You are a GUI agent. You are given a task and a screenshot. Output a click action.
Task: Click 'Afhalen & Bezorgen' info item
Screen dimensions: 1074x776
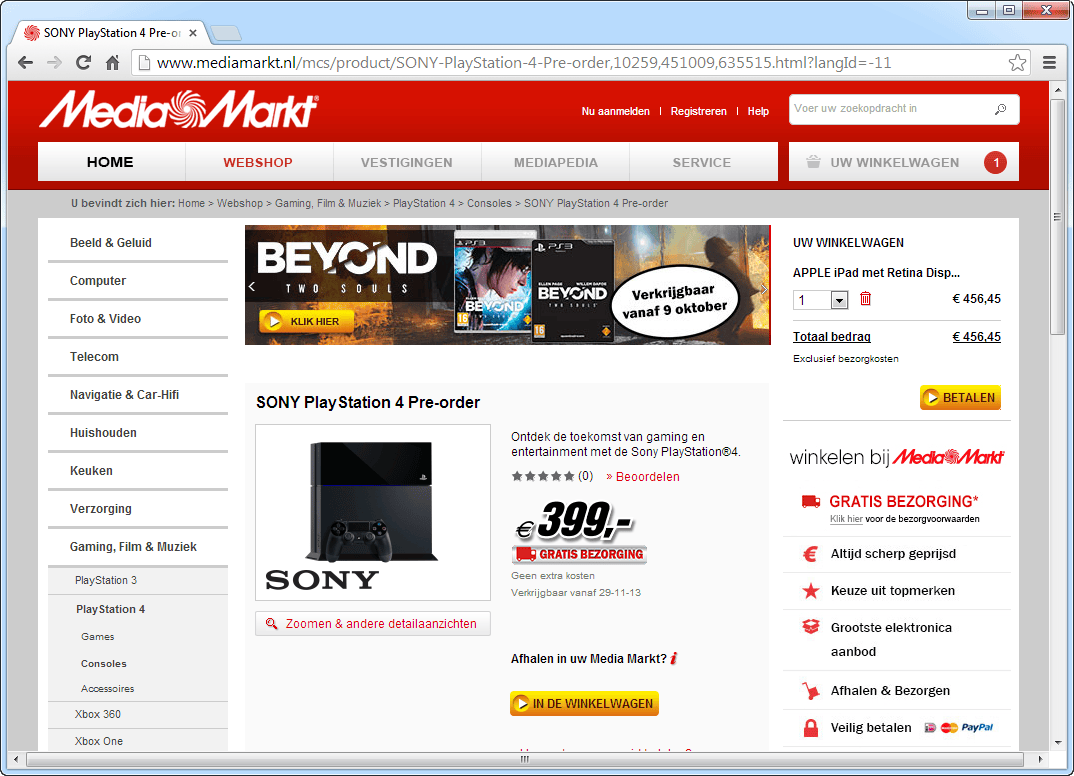[x=890, y=690]
